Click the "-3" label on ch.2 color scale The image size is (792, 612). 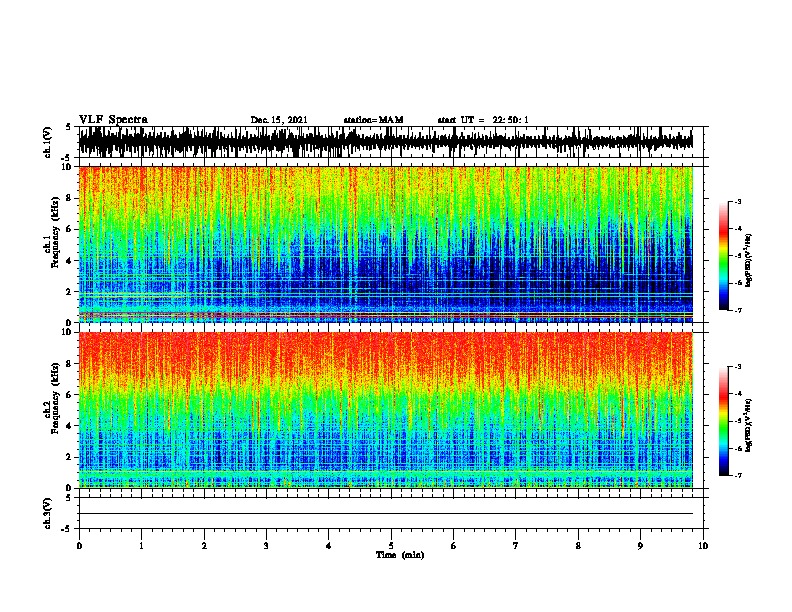(738, 367)
